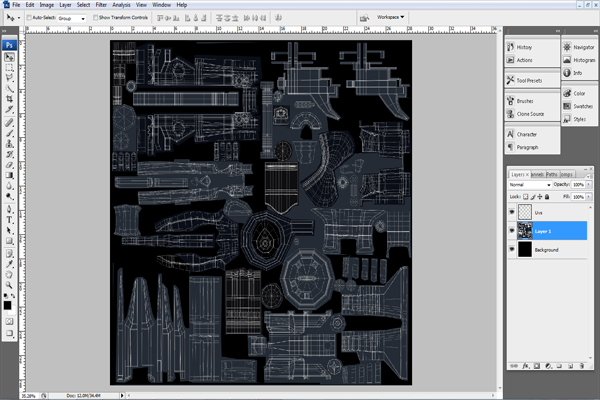
Task: Toggle lock all
Action: 547,197
